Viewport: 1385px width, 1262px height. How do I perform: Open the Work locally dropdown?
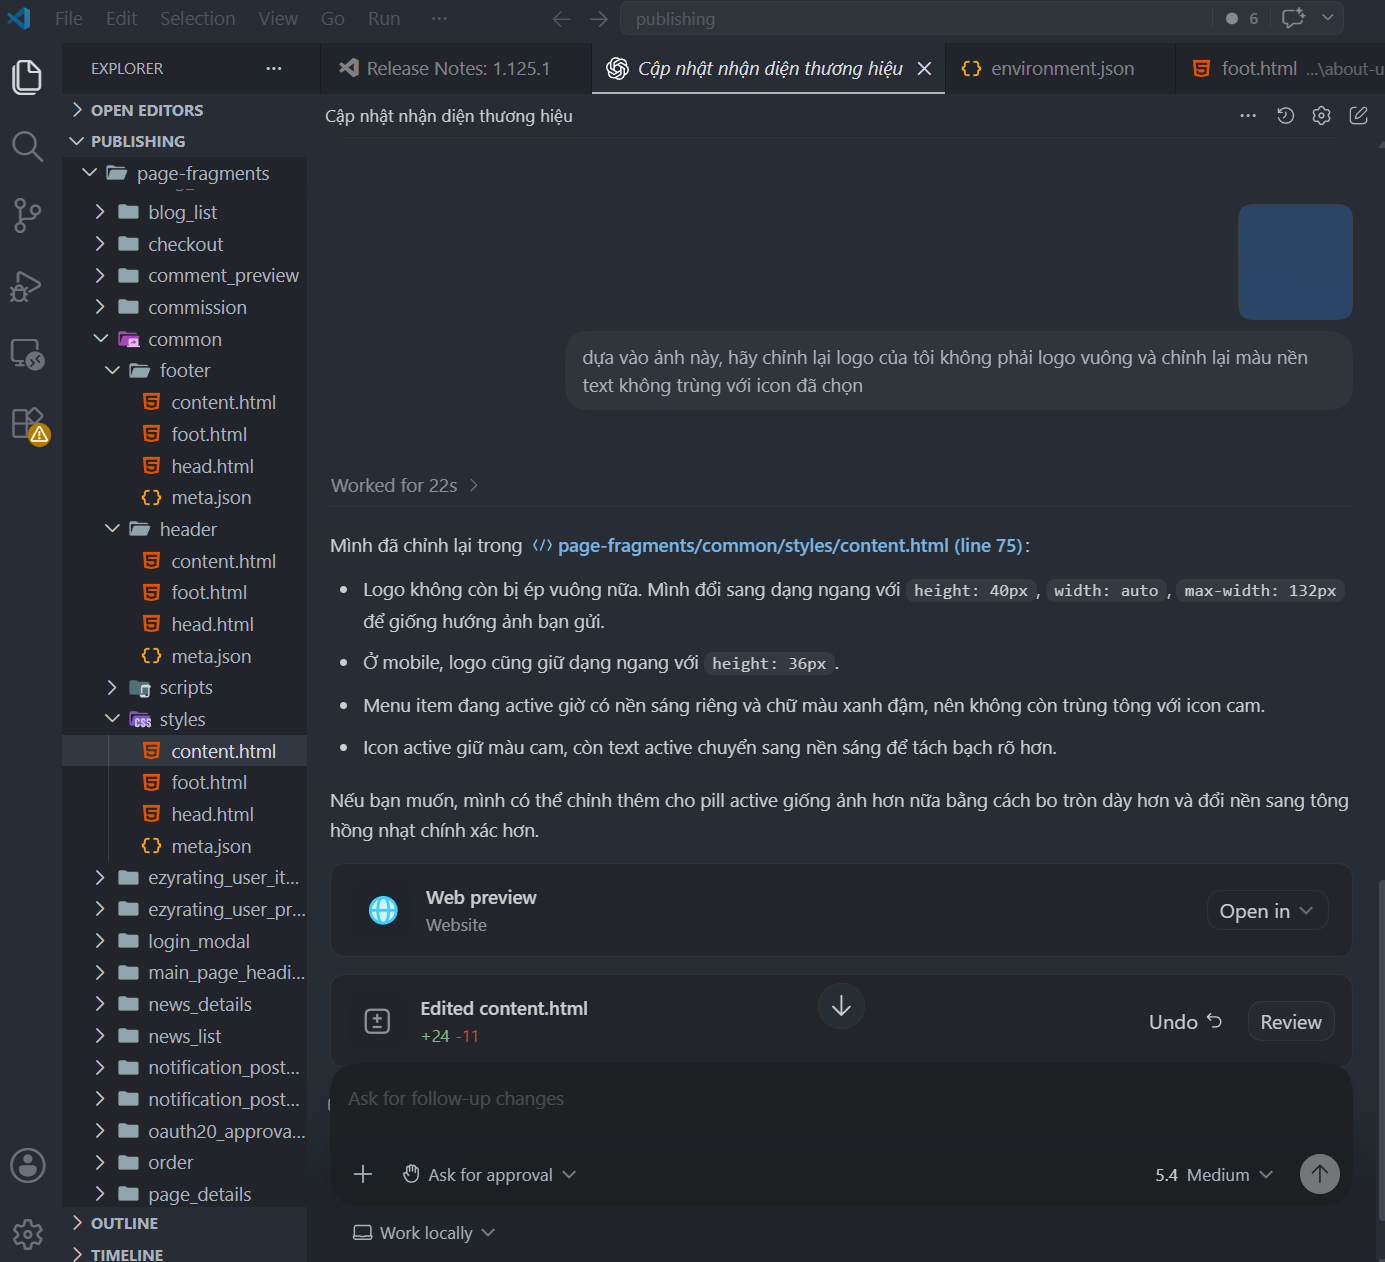click(424, 1233)
